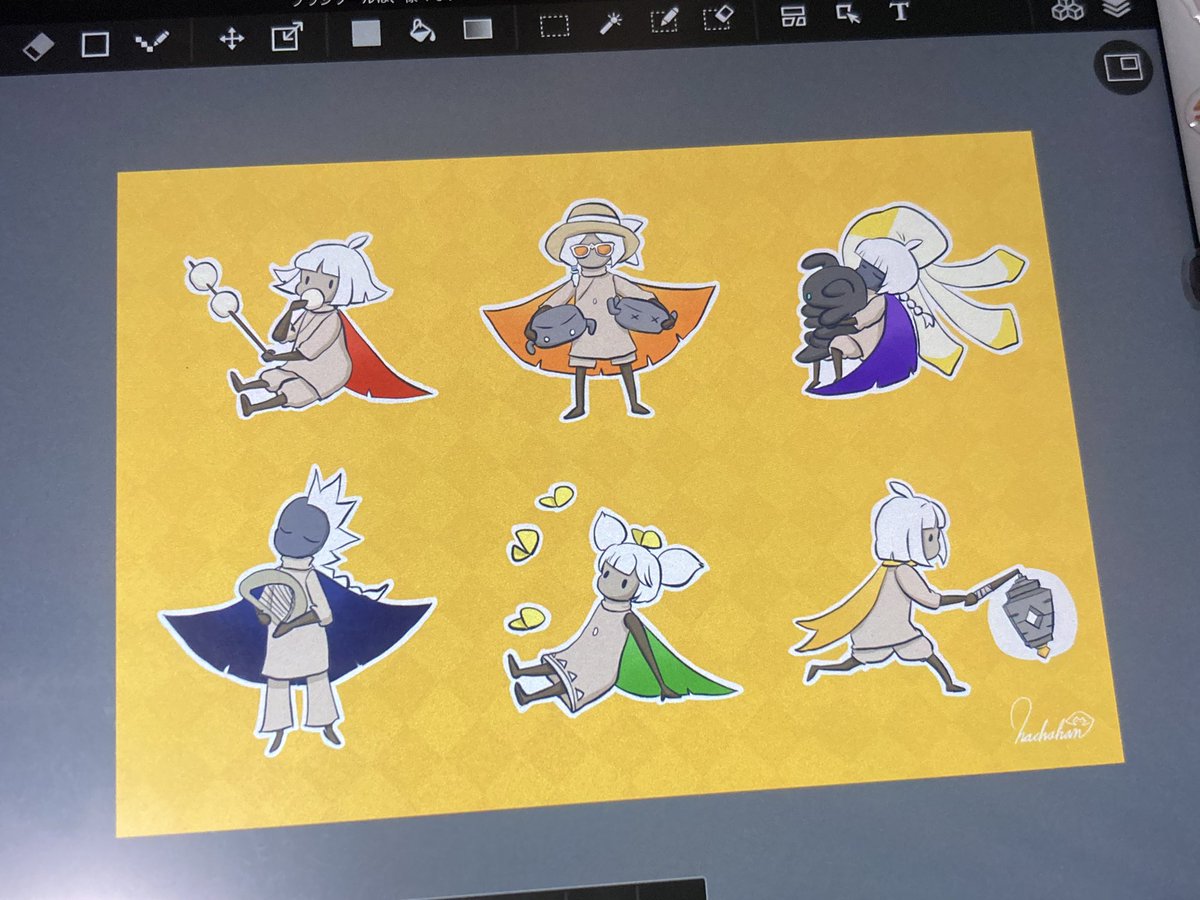This screenshot has height=900, width=1200.
Task: Select the Operation cursor tool
Action: pos(848,13)
